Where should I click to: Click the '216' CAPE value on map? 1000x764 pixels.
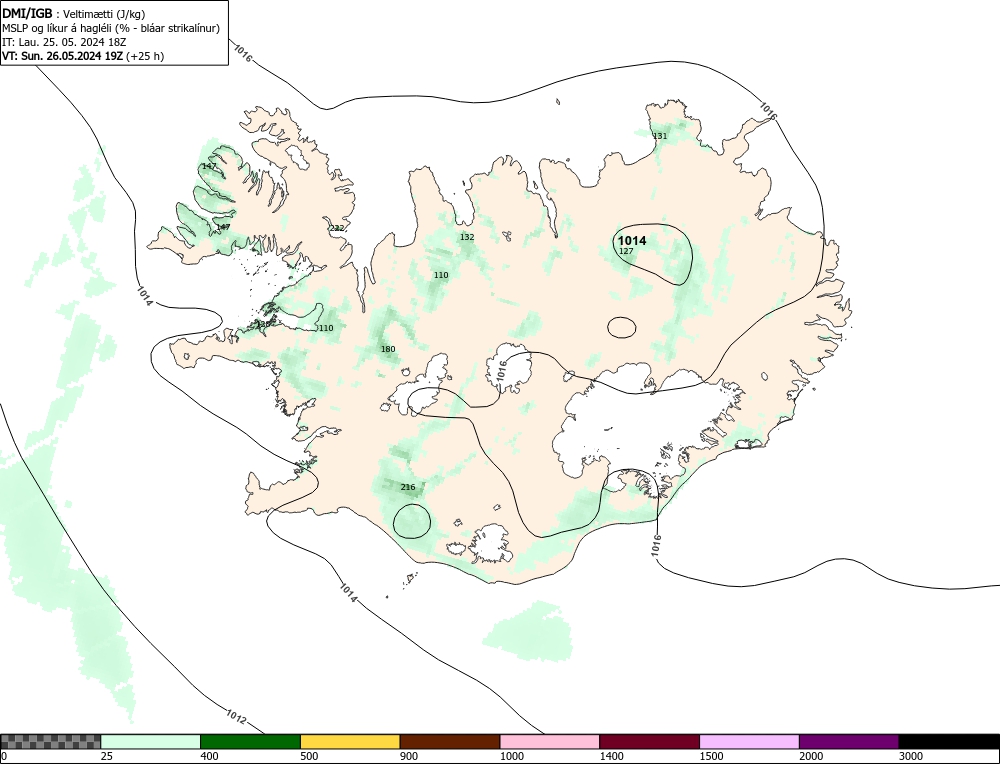click(x=408, y=487)
